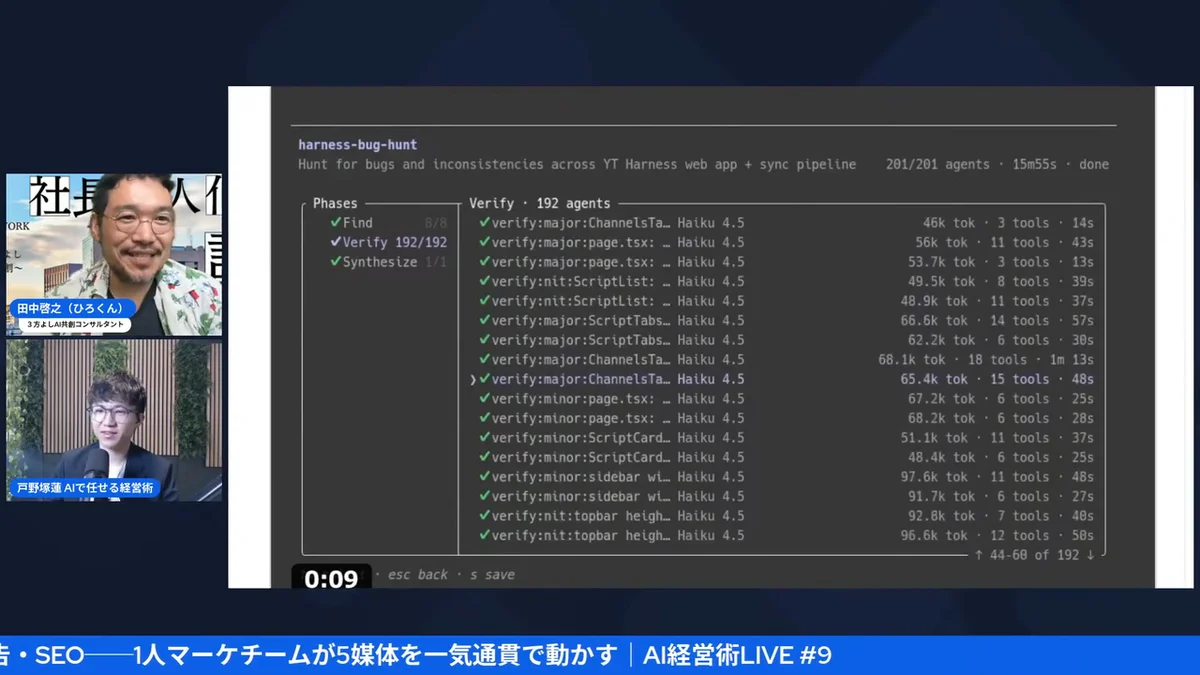This screenshot has width=1200, height=675.
Task: Click the 戸野塚蓮 AIで任せる経営術 name label
Action: tap(84, 489)
